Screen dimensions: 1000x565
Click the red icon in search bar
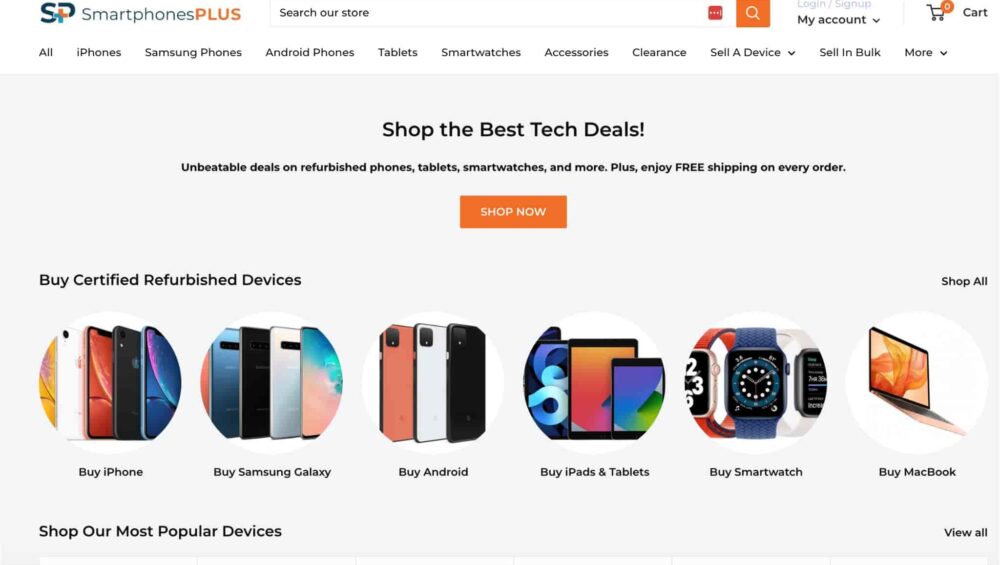tap(715, 13)
